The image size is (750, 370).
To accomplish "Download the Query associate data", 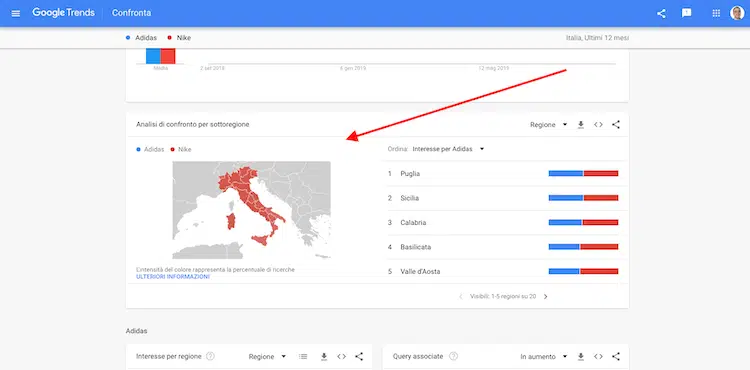I will pos(581,357).
